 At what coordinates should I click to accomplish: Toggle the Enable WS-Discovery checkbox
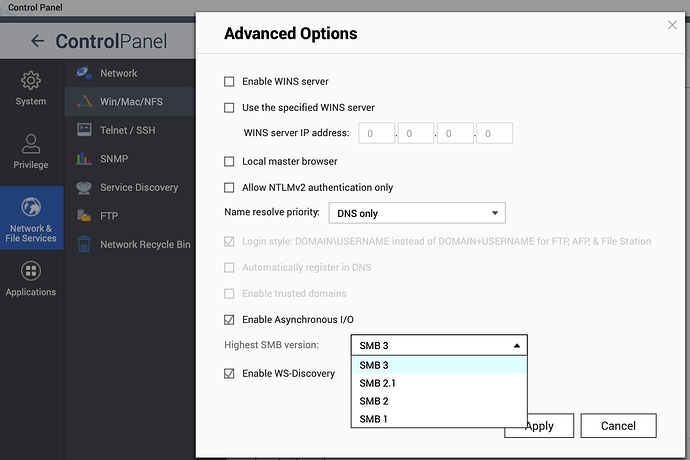click(229, 374)
